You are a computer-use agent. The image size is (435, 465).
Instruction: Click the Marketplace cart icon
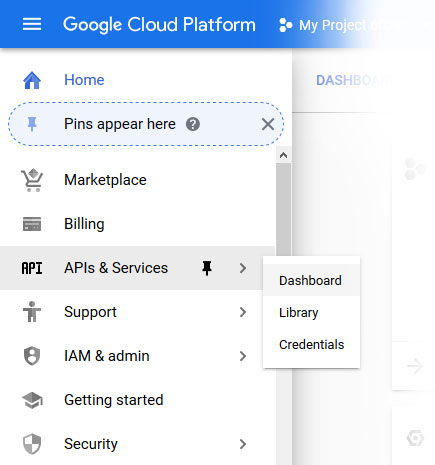tap(32, 180)
